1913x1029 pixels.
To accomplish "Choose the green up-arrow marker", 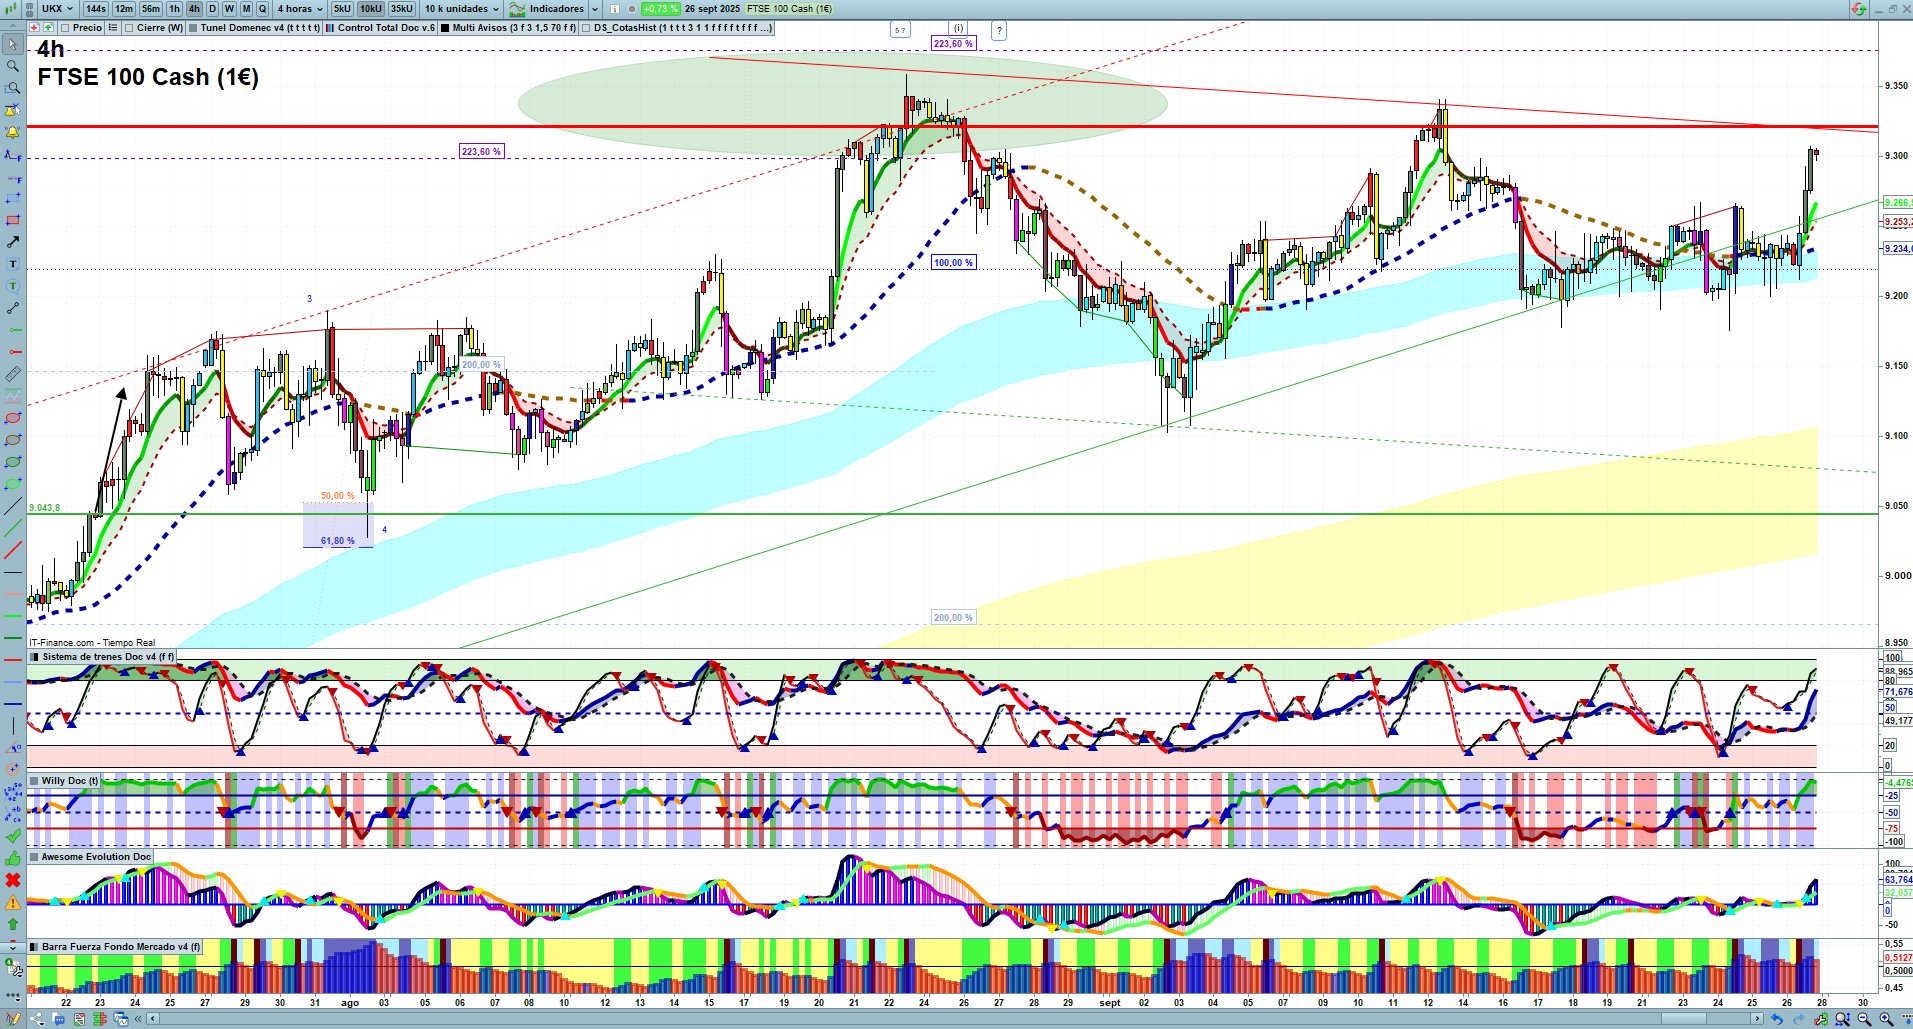I will 13,924.
